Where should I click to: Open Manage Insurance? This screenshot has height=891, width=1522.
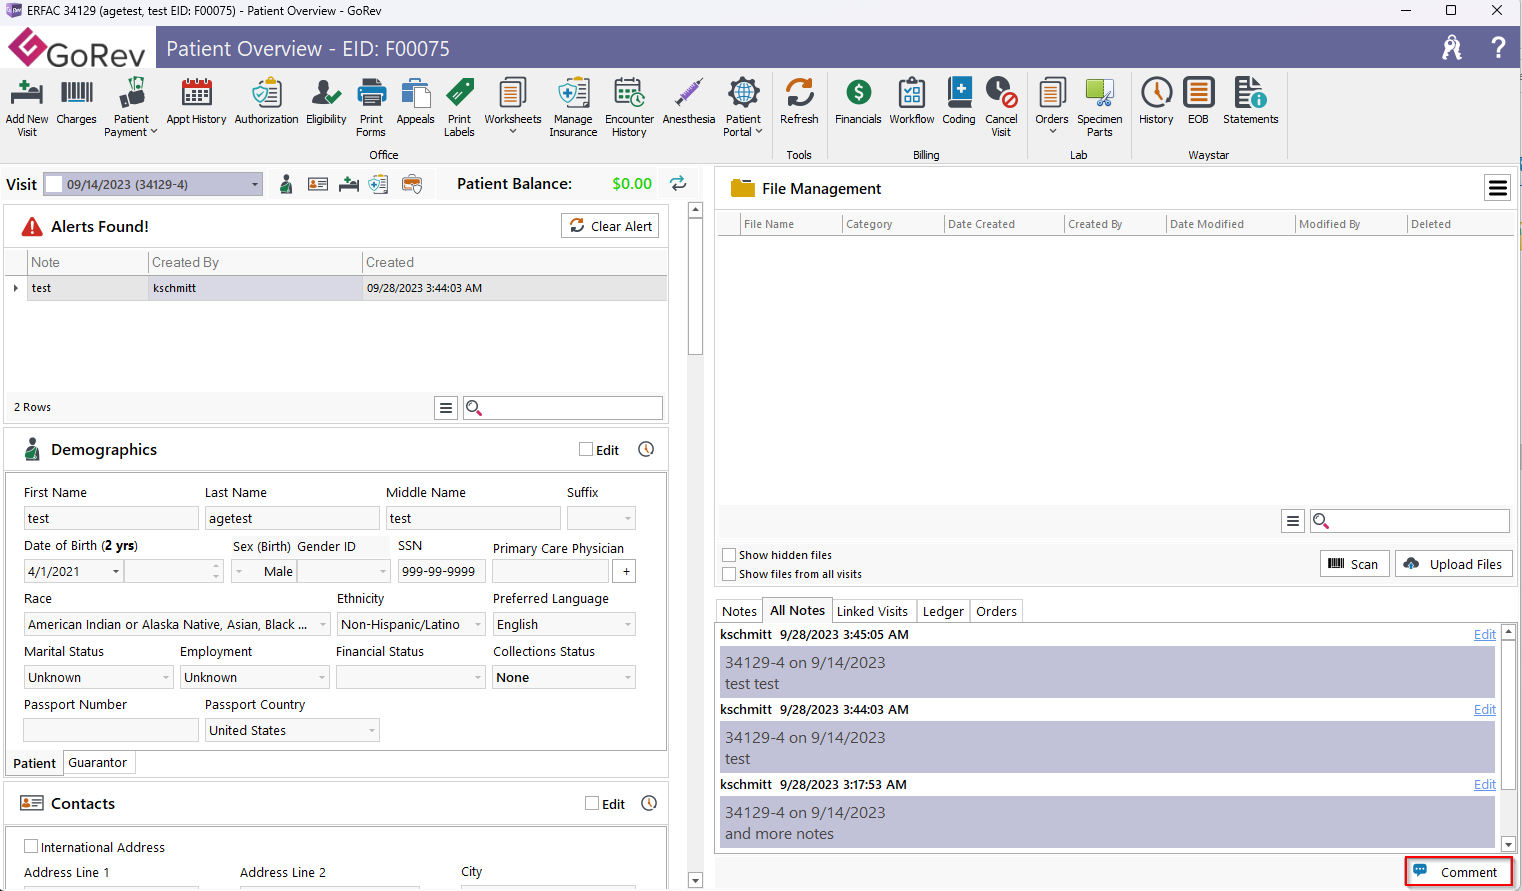[x=573, y=107]
